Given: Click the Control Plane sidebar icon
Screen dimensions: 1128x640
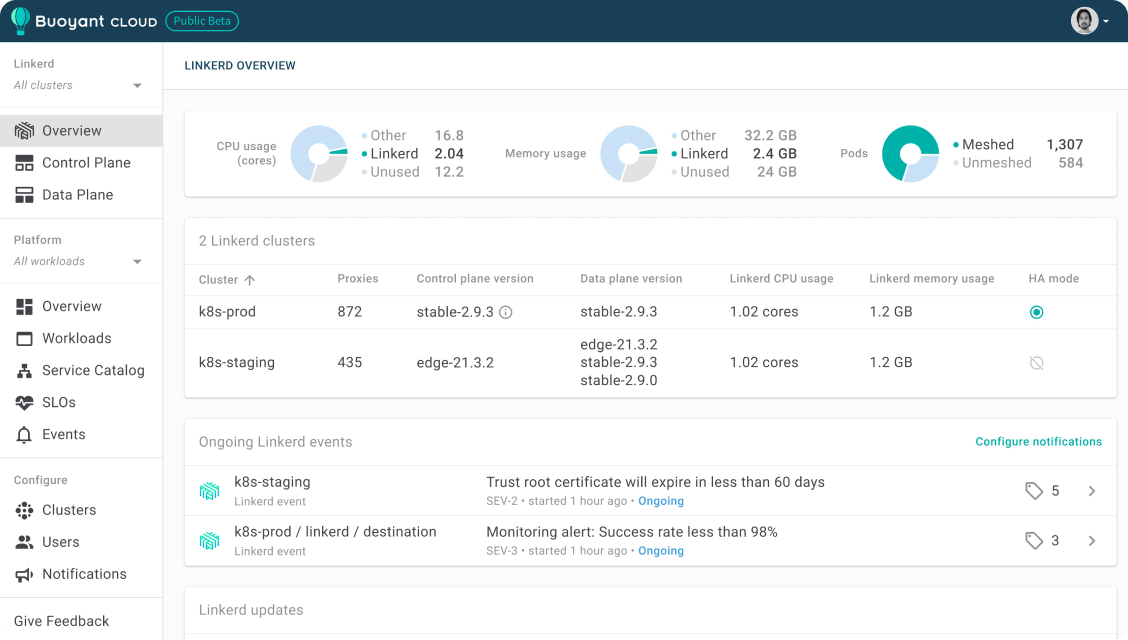Looking at the screenshot, I should [24, 163].
